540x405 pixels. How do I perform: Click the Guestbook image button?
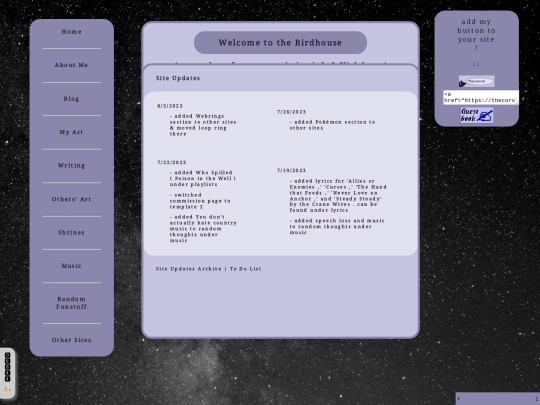pyautogui.click(x=477, y=115)
